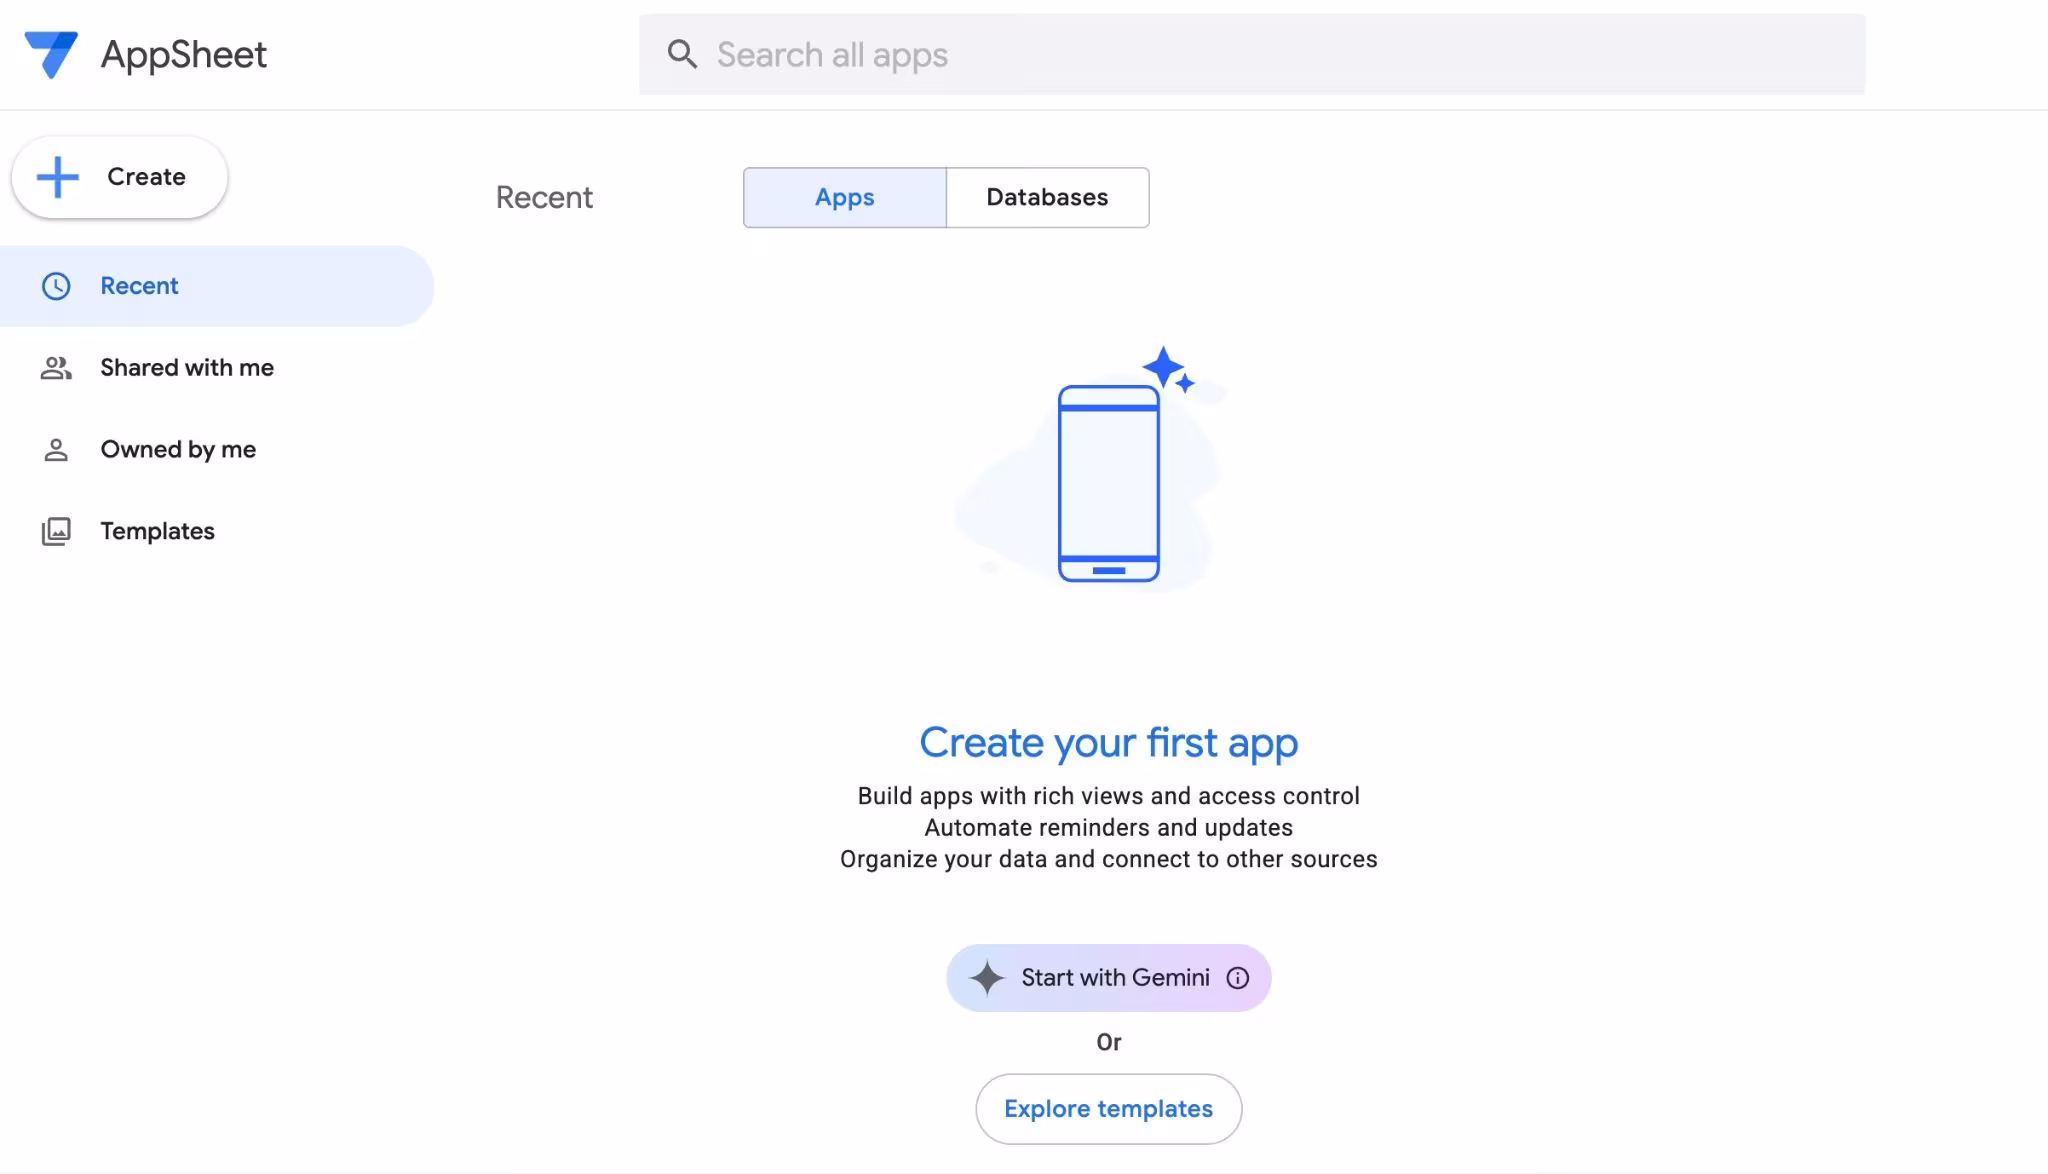Open Owned by me list
Viewport: 2048px width, 1174px height.
[217, 450]
